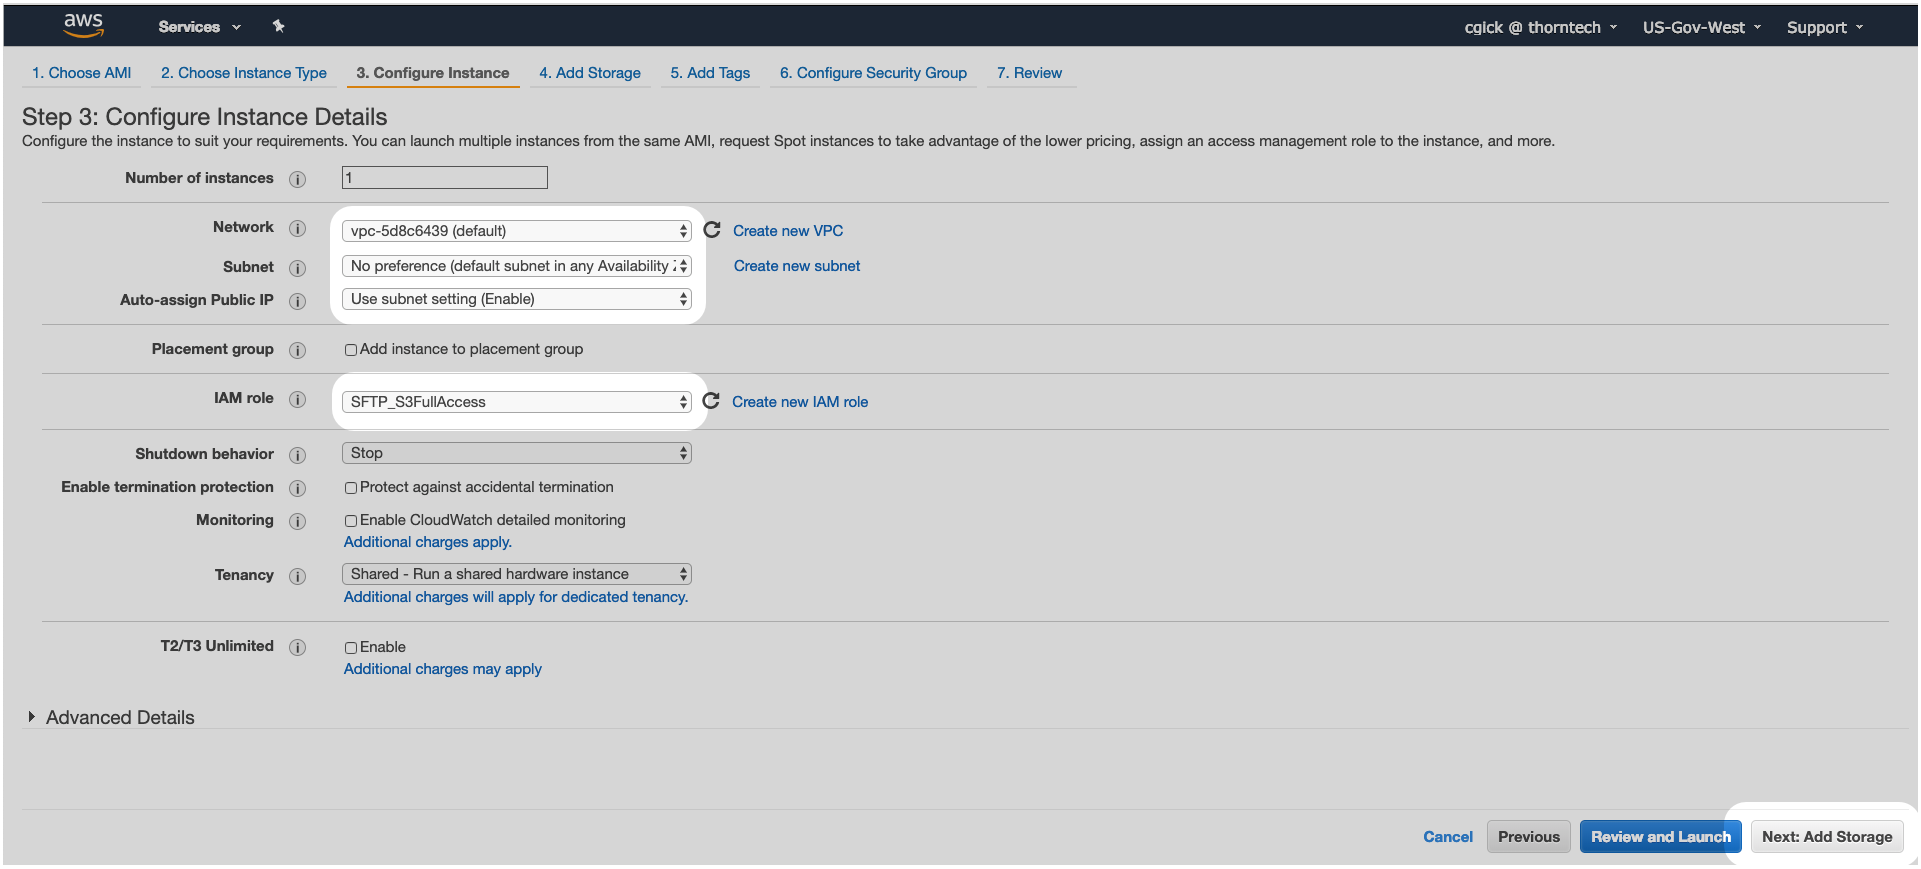The height and width of the screenshot is (869, 1921).
Task: Open the Services menu
Action: tap(199, 27)
